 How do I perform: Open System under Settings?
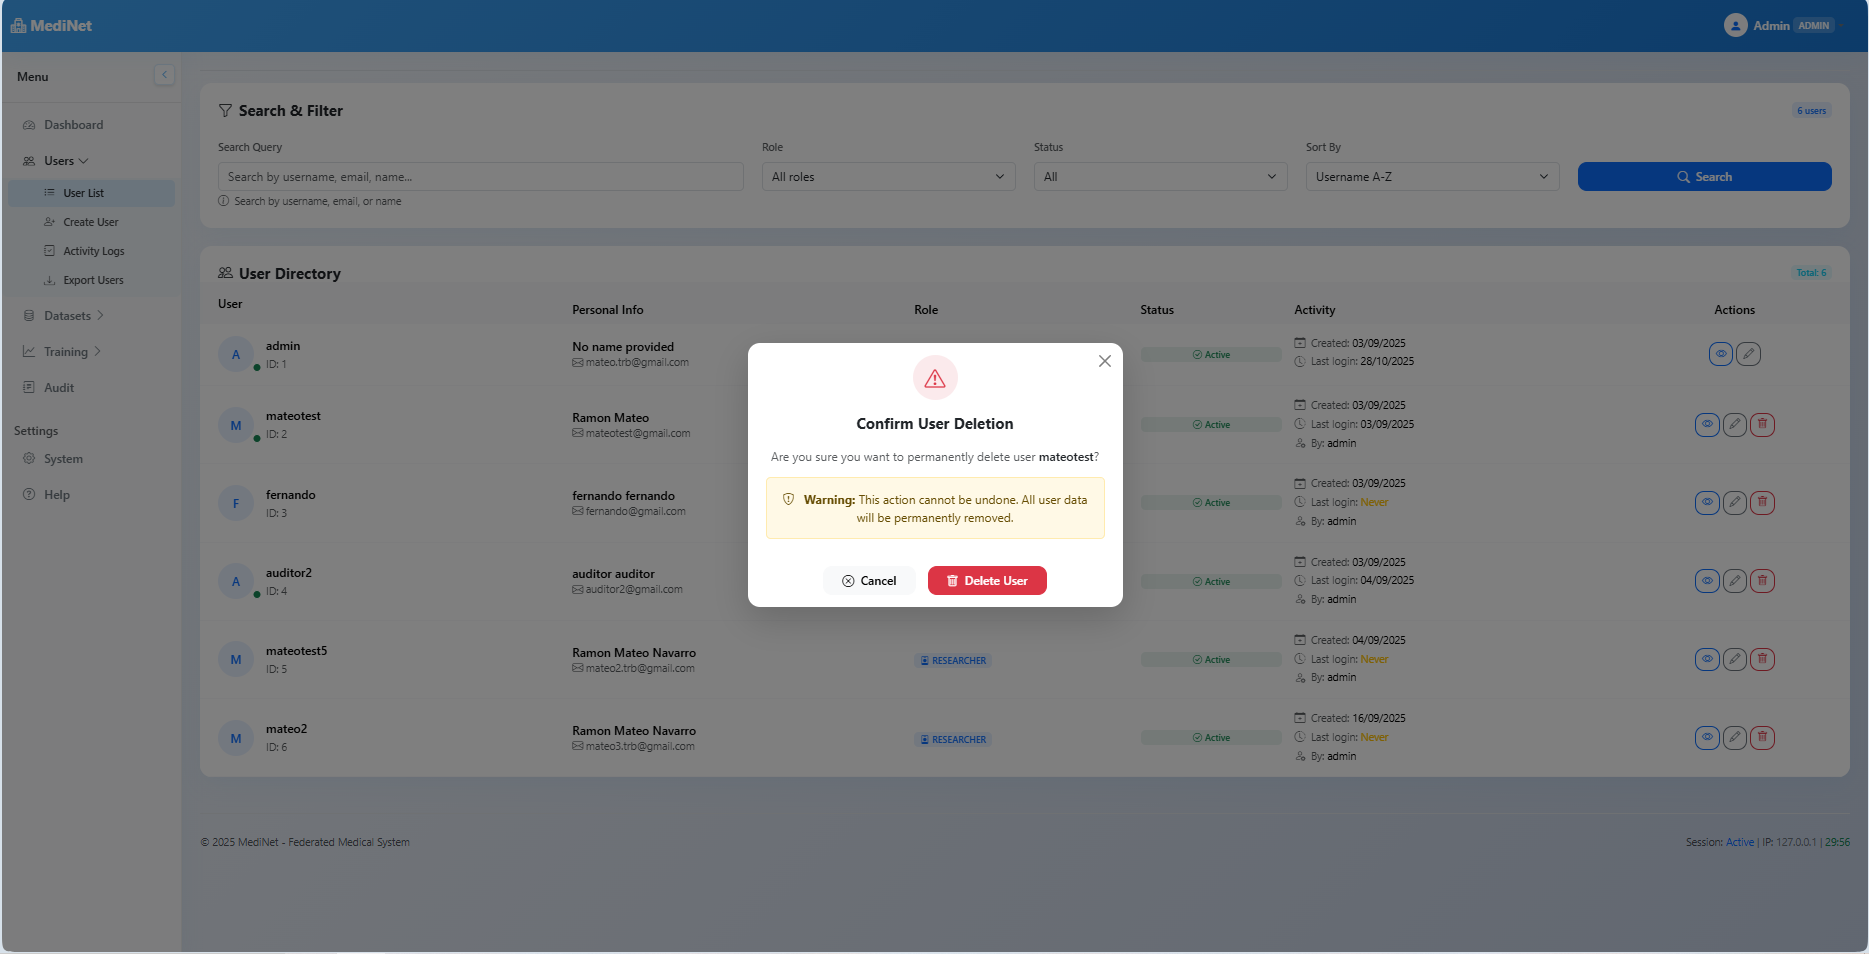(x=66, y=458)
